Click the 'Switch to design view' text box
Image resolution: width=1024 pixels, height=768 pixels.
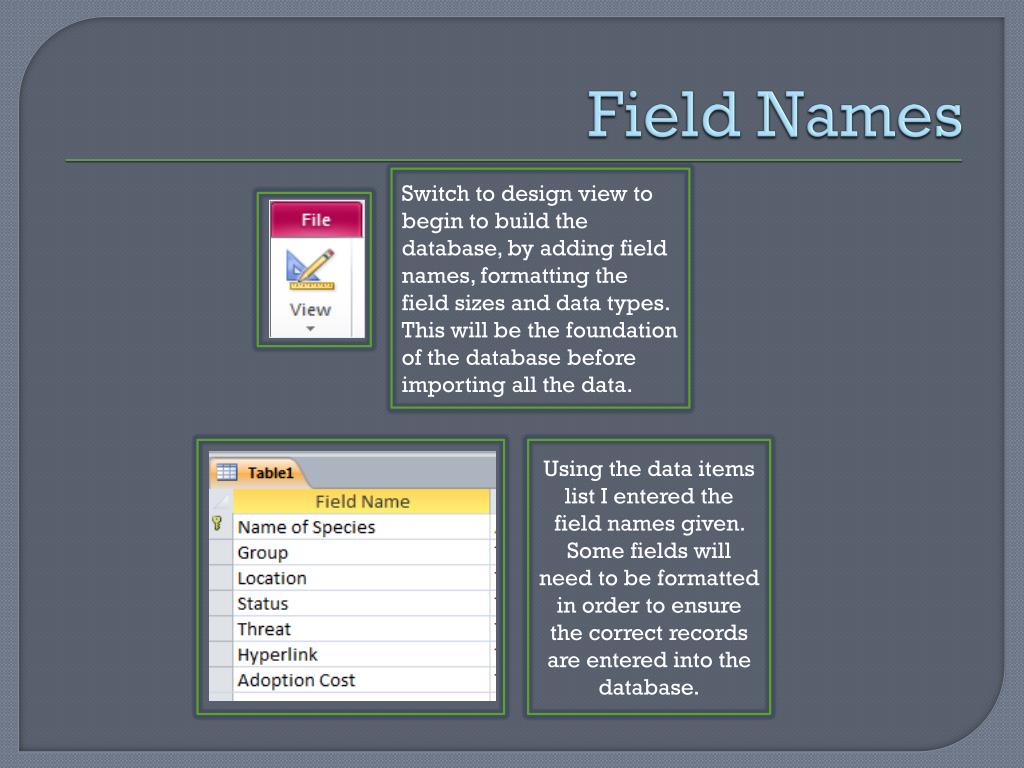pyautogui.click(x=540, y=289)
